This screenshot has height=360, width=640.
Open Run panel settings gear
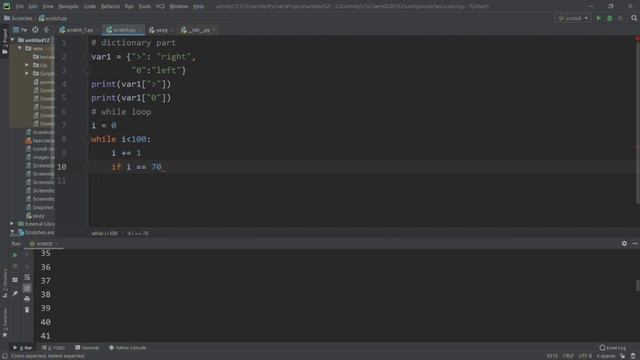[624, 243]
